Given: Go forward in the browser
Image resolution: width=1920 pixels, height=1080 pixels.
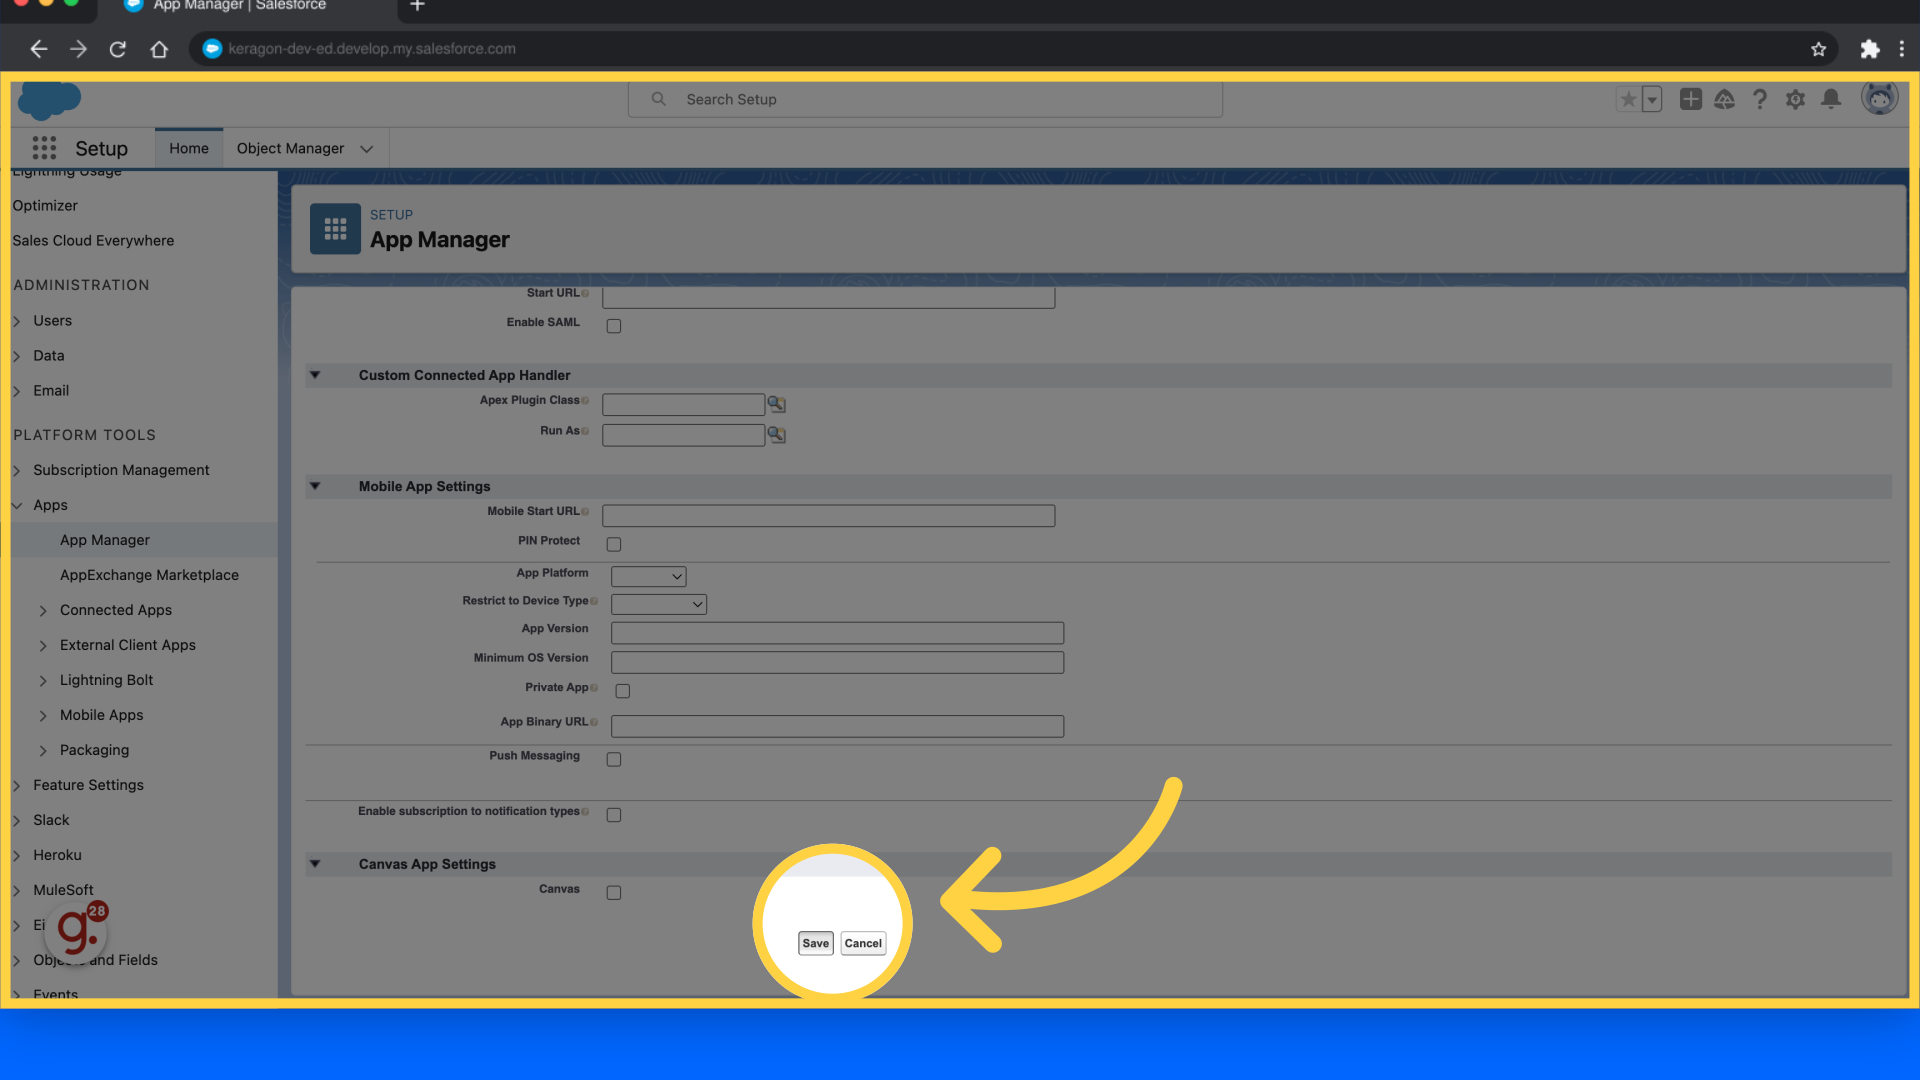Looking at the screenshot, I should tap(78, 49).
